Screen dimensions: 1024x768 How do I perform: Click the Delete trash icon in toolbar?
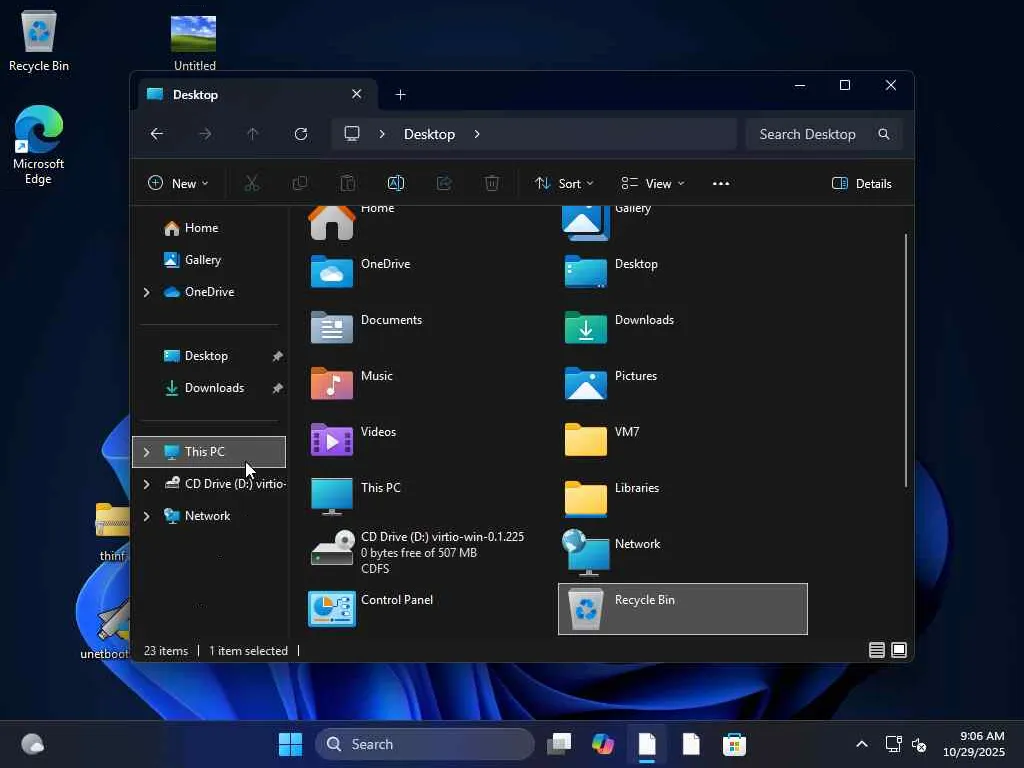coord(492,183)
